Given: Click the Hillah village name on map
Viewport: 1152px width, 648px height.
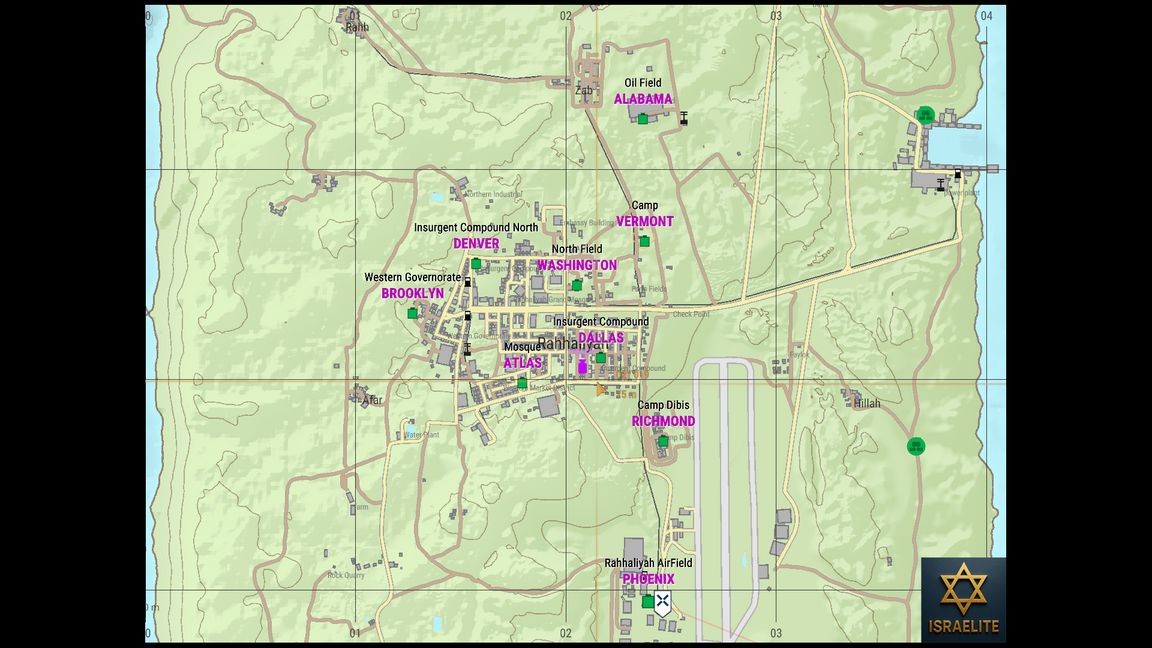Looking at the screenshot, I should 867,403.
